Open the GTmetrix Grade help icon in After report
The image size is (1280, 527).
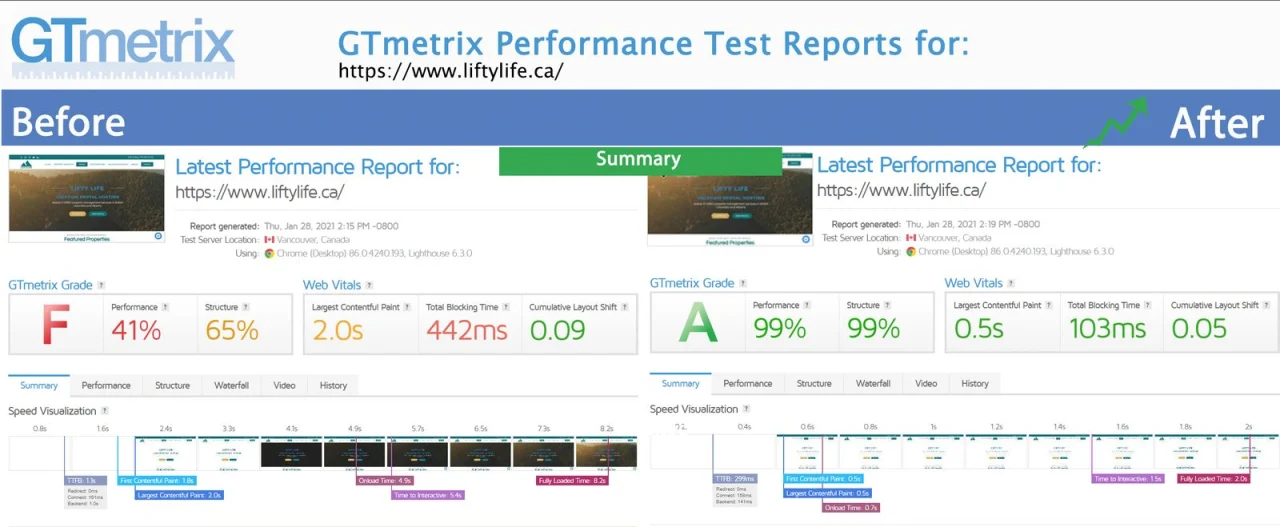[x=743, y=284]
